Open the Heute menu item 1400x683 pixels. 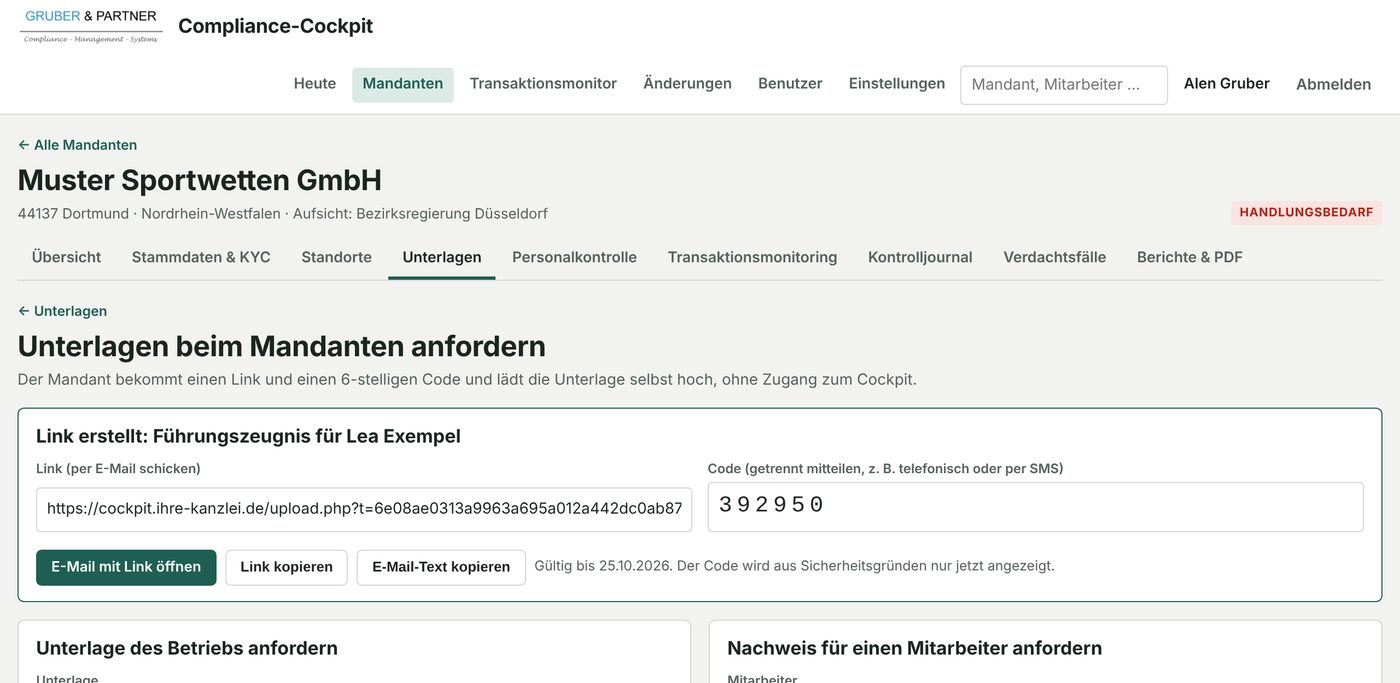tap(315, 84)
